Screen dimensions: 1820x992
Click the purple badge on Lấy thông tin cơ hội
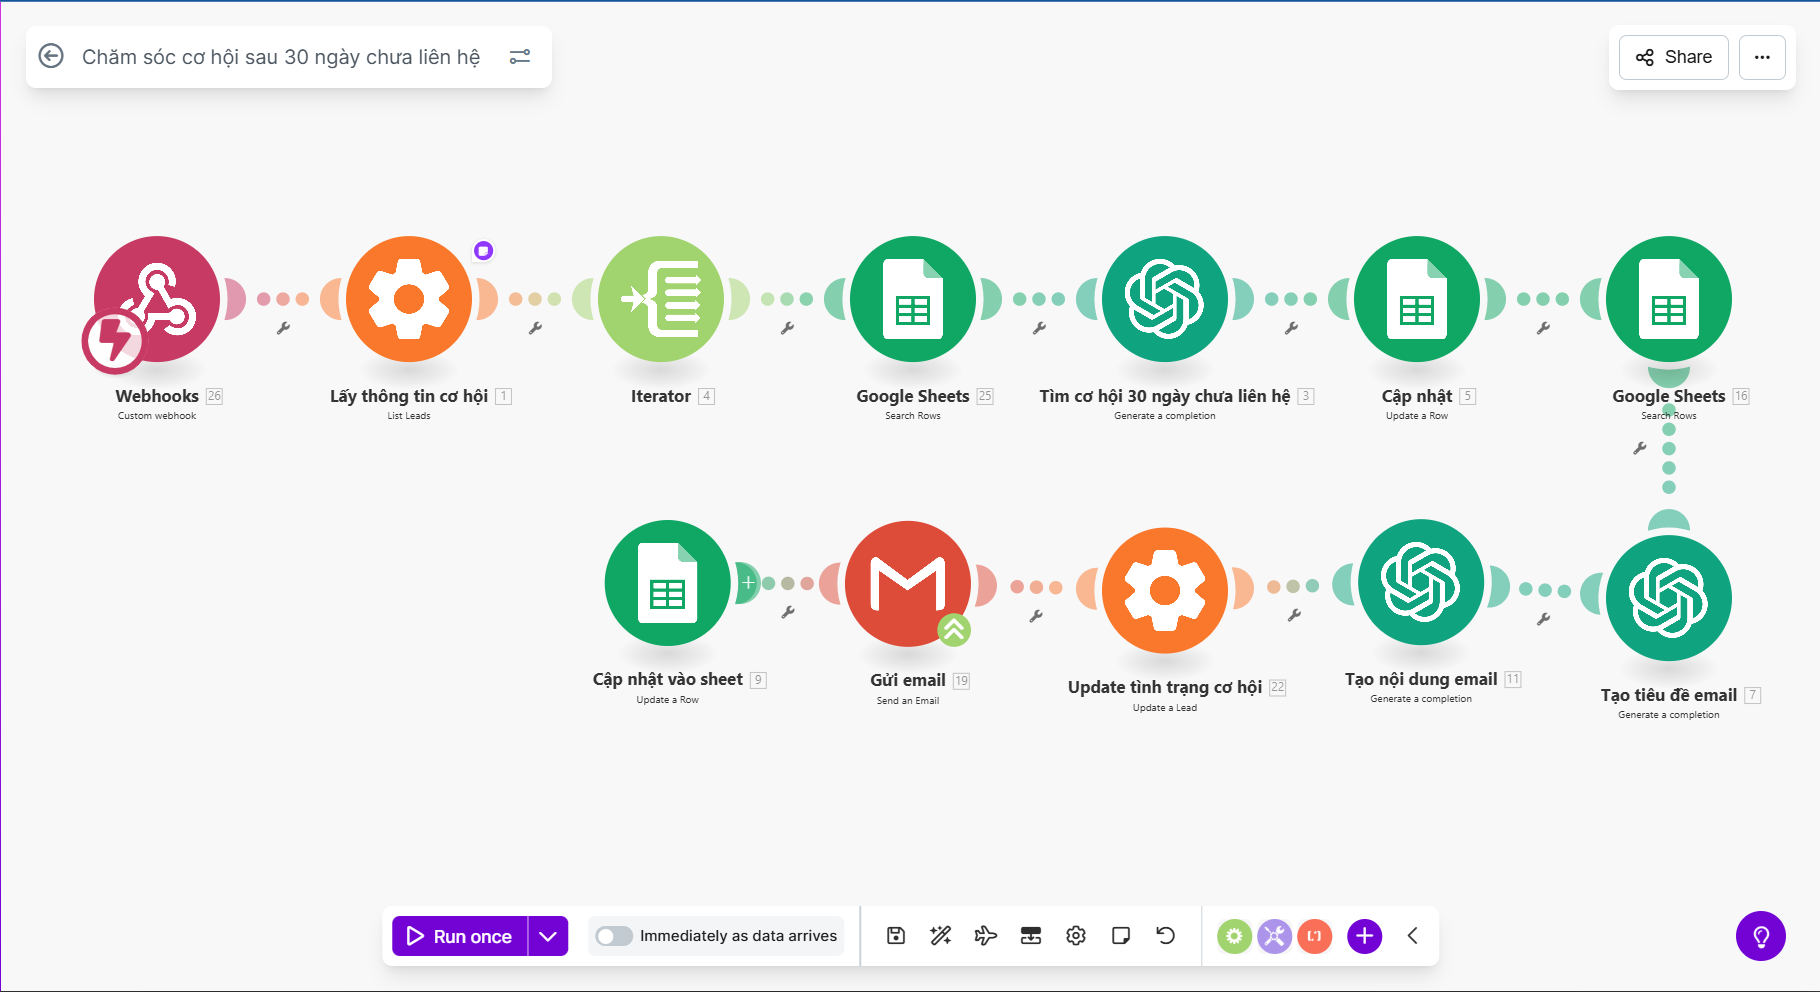[484, 251]
